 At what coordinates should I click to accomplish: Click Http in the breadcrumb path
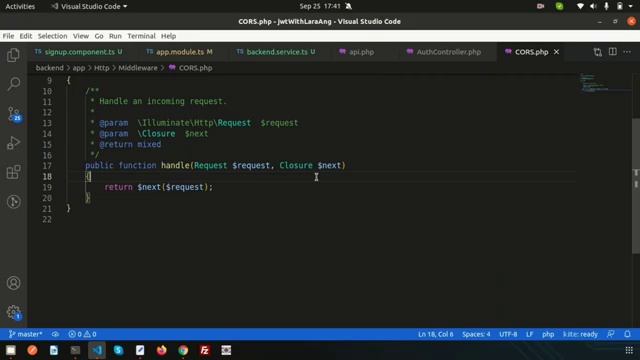pyautogui.click(x=102, y=68)
